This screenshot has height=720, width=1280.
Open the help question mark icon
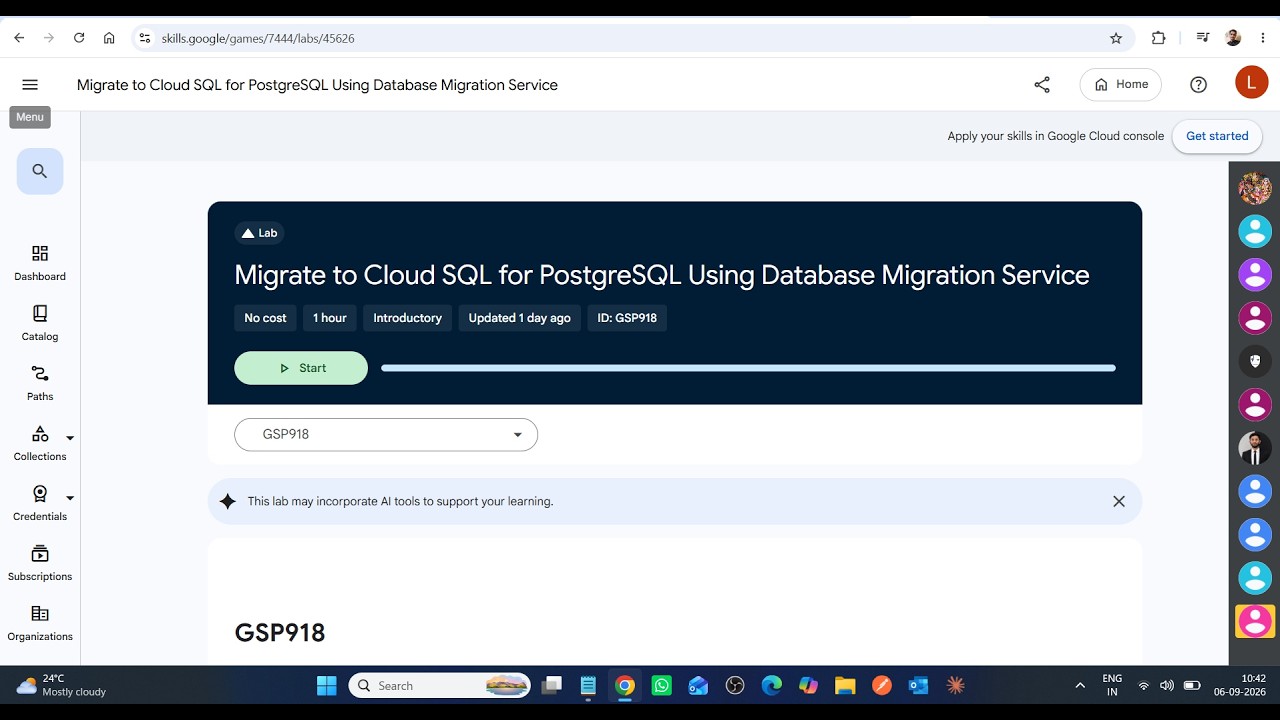point(1199,85)
